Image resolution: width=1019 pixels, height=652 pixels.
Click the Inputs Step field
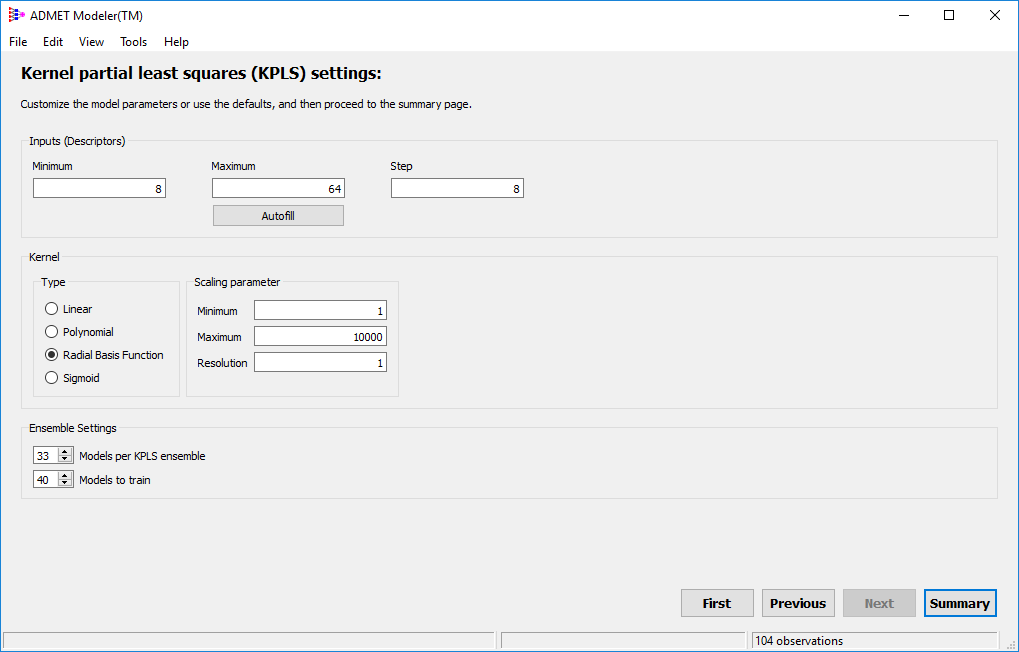click(x=457, y=189)
